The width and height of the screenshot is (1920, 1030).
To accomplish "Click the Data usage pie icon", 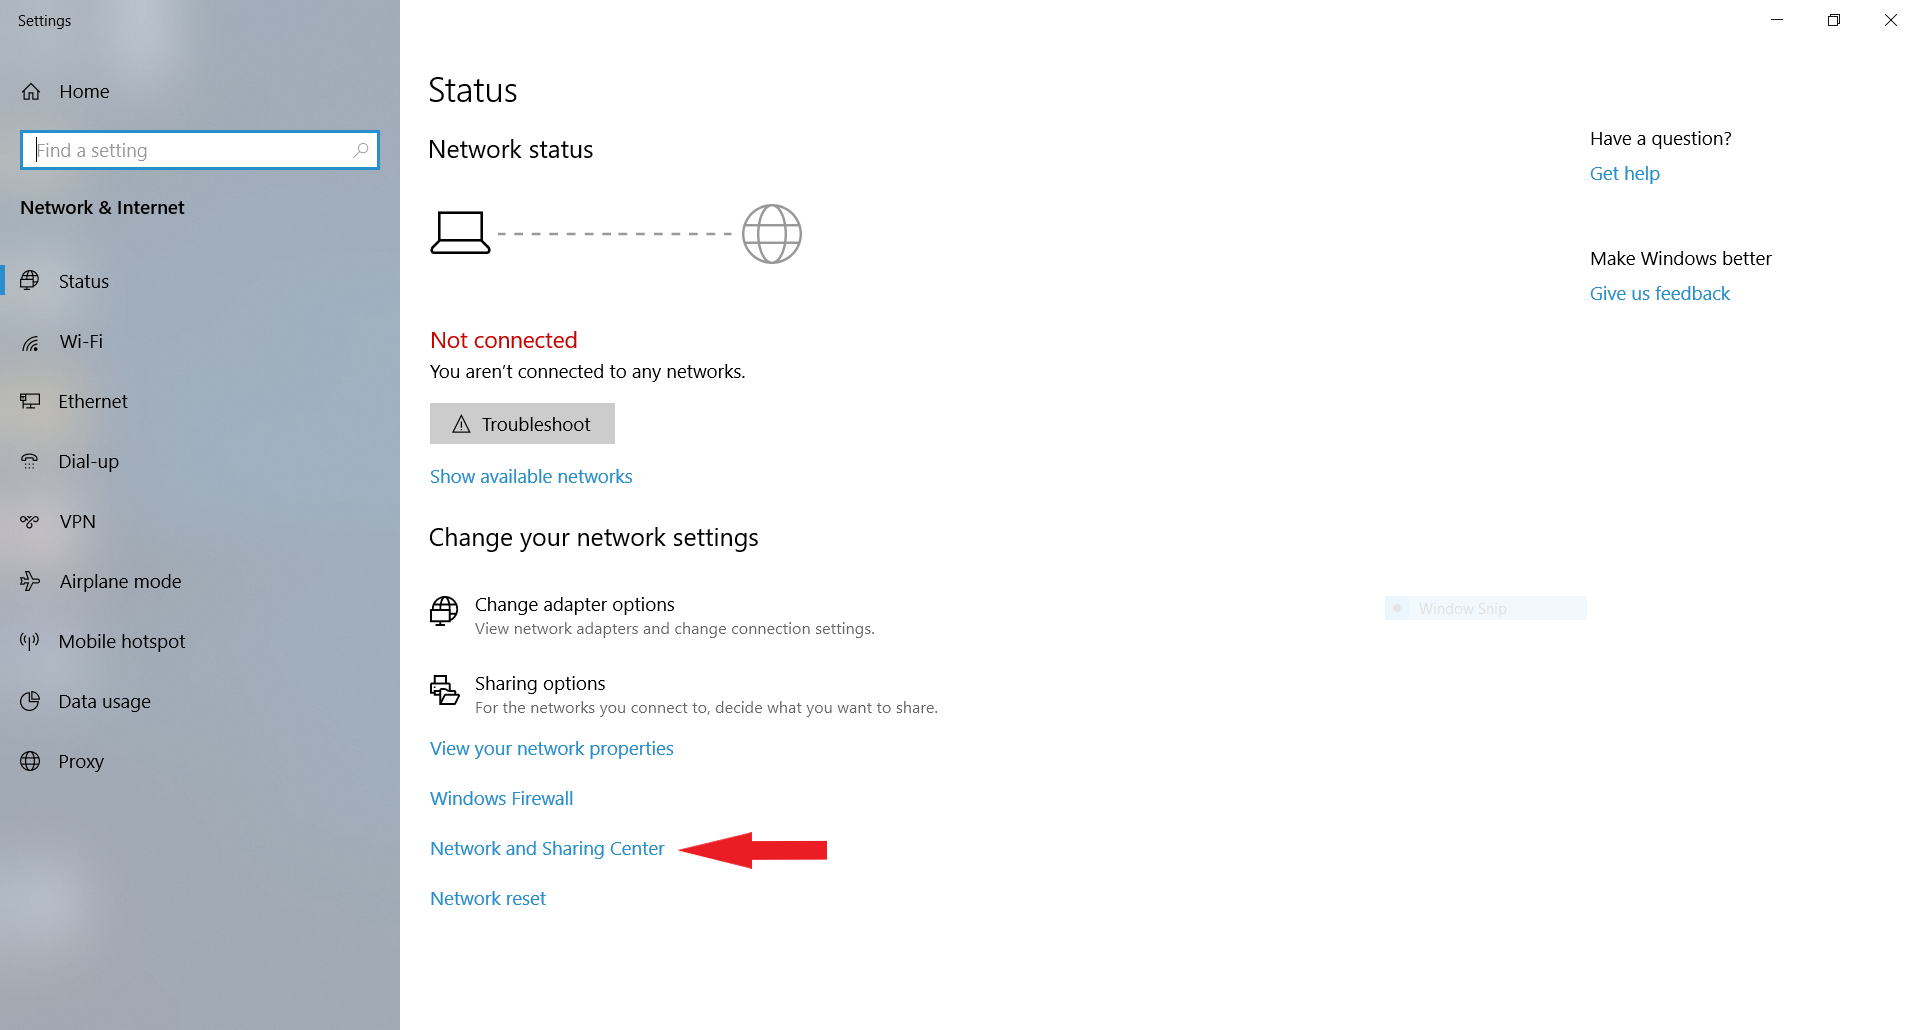I will (x=30, y=701).
